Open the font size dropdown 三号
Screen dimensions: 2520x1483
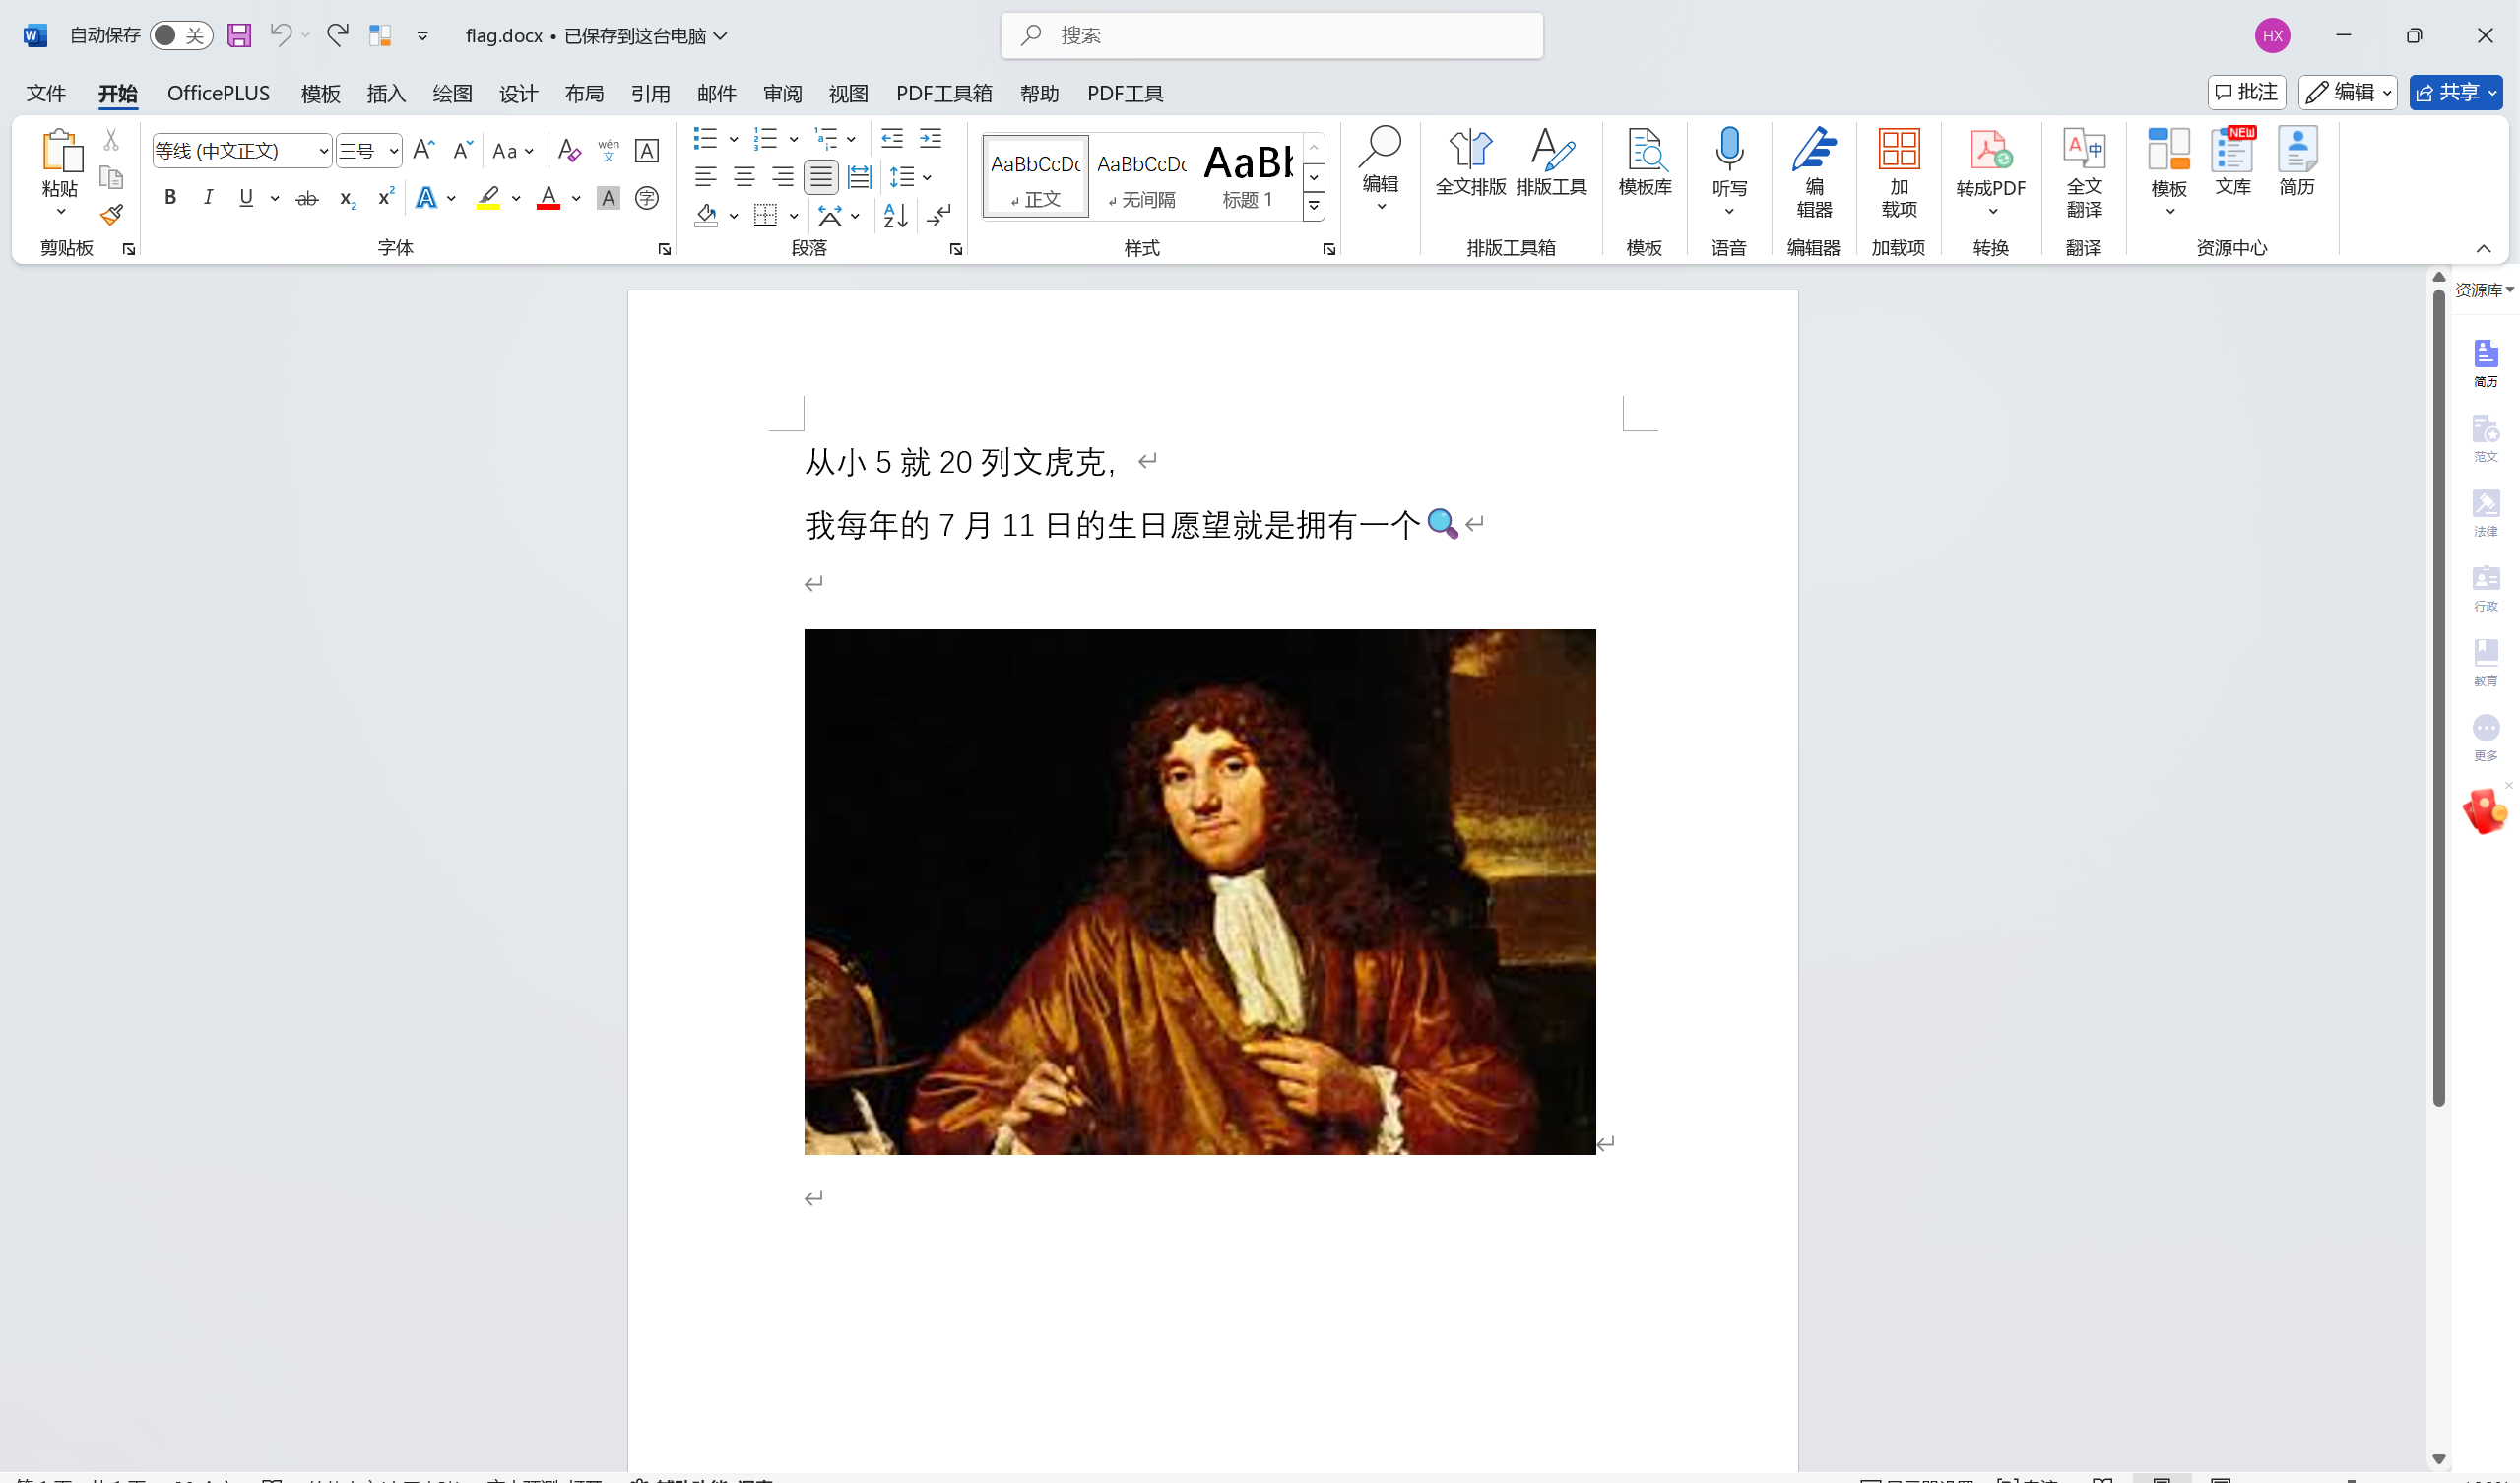click(x=393, y=151)
